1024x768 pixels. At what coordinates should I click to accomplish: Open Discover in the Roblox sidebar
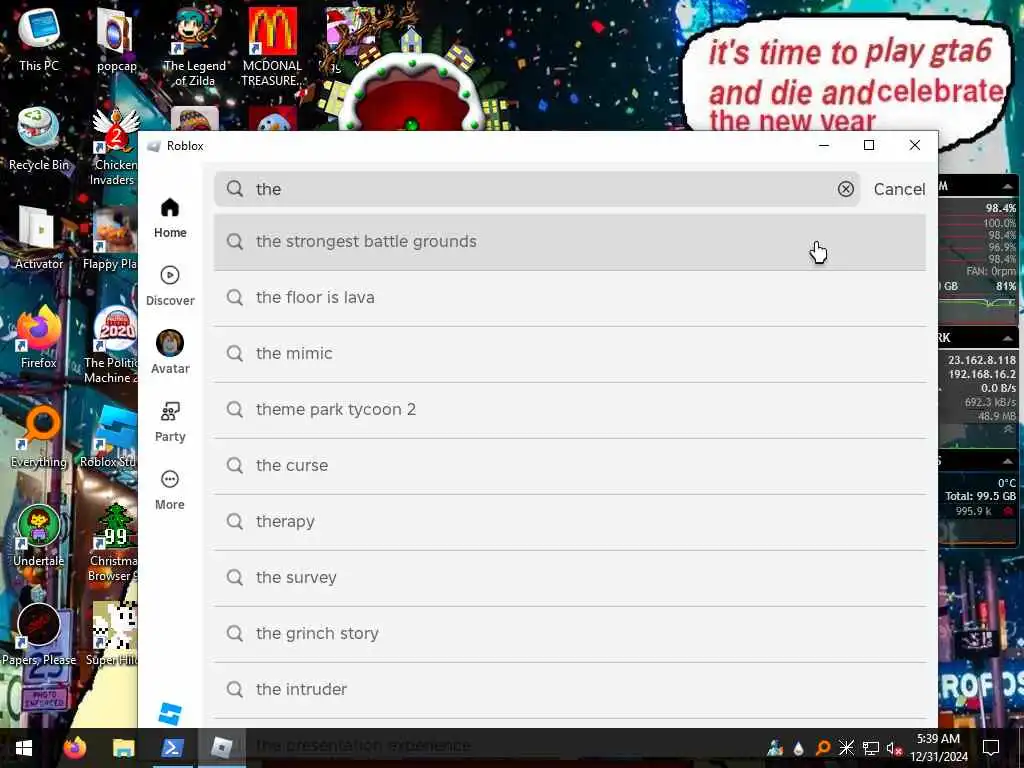point(170,286)
